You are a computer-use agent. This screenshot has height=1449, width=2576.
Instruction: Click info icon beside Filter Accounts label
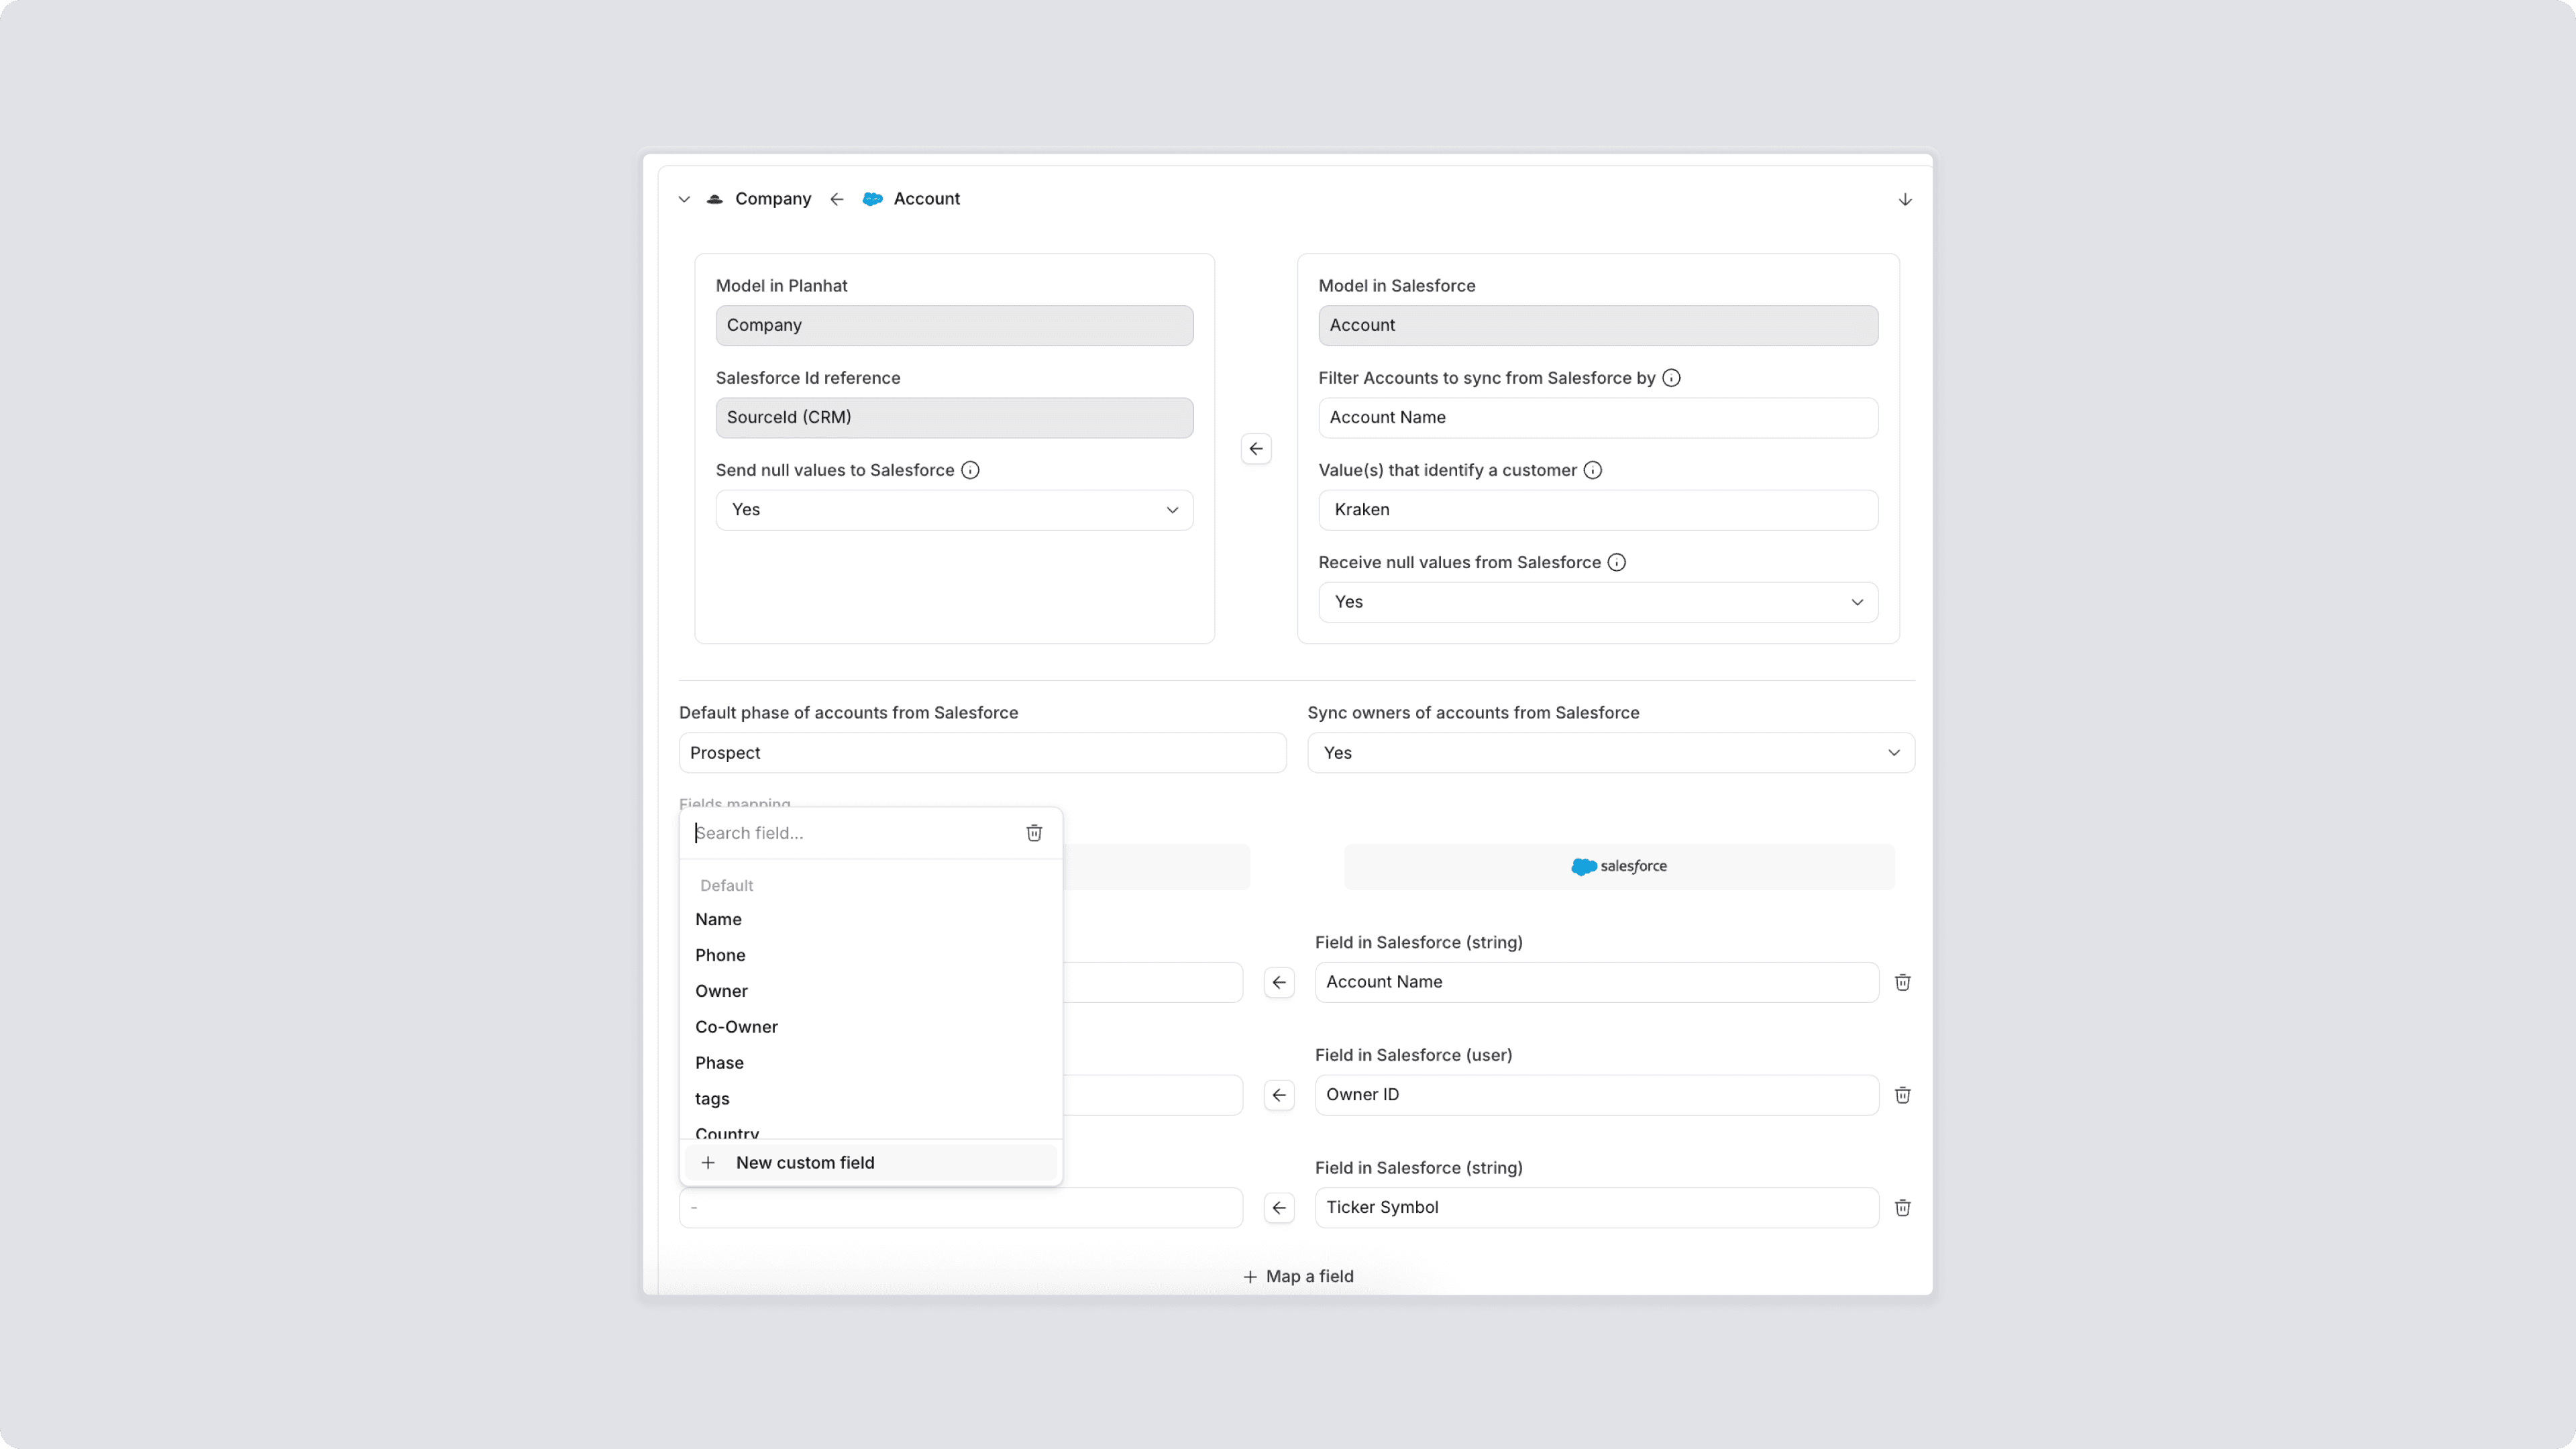(x=1671, y=378)
